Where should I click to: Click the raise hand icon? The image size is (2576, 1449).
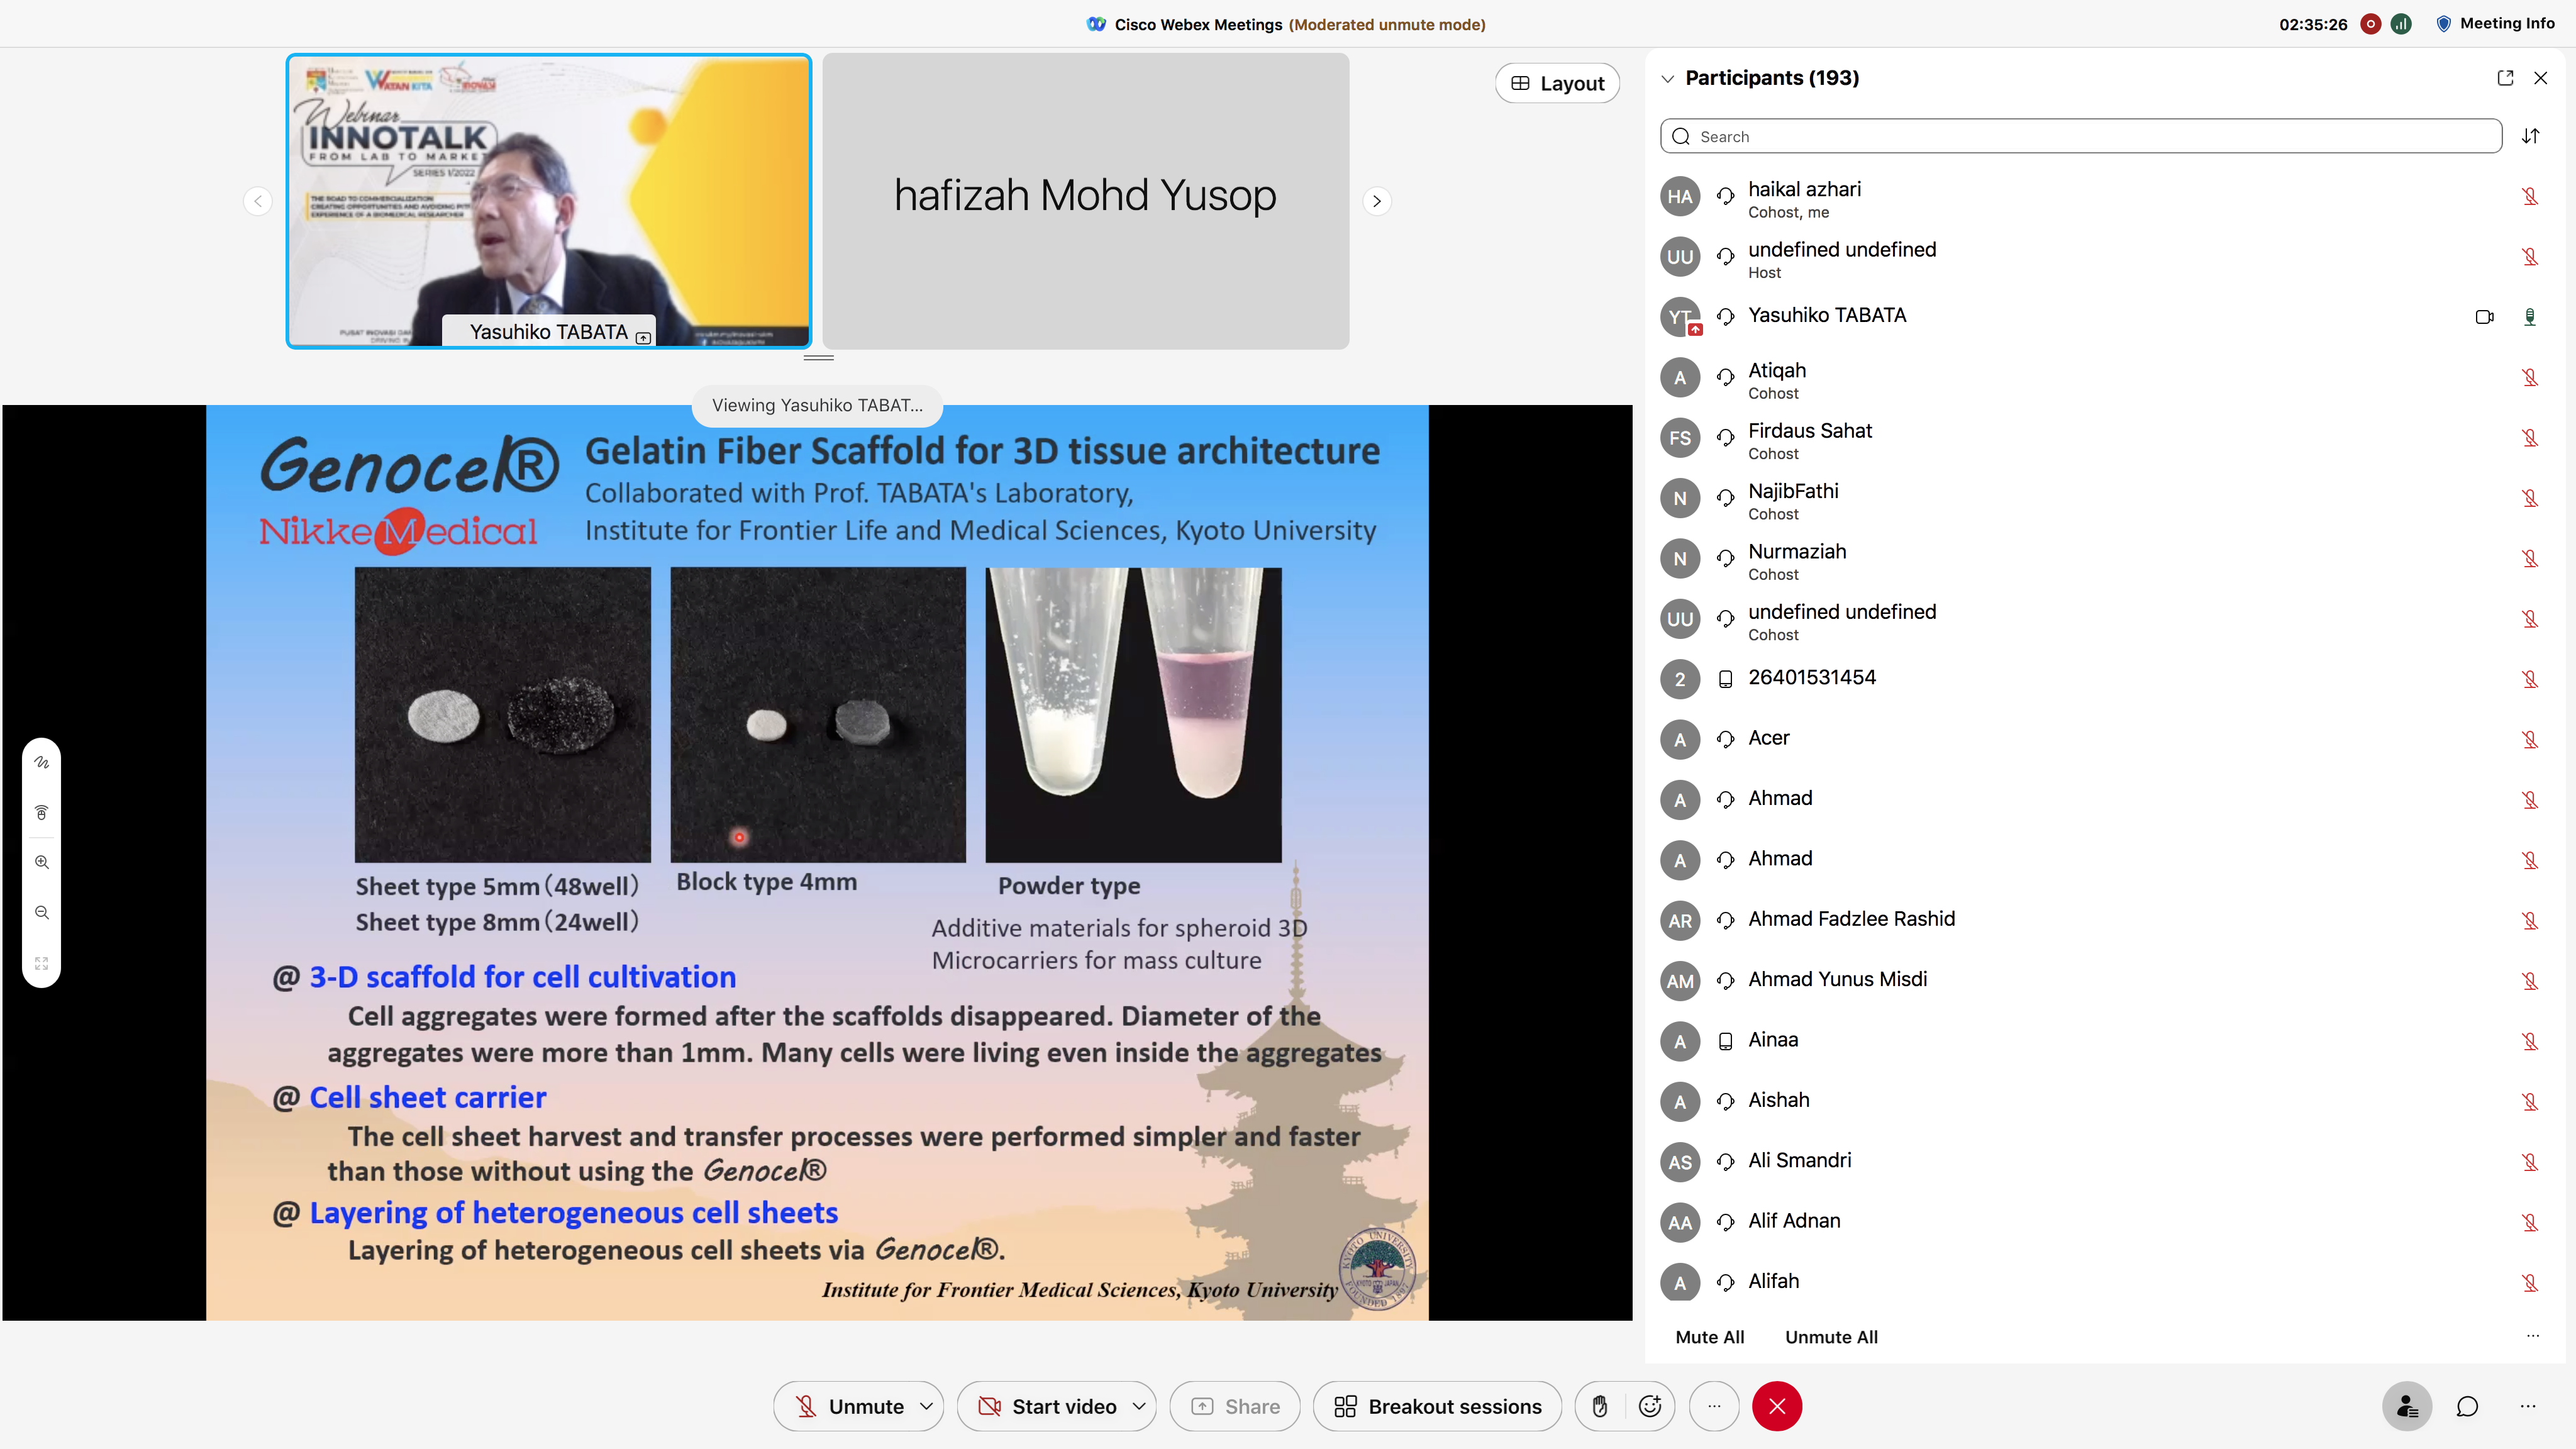(1600, 1406)
